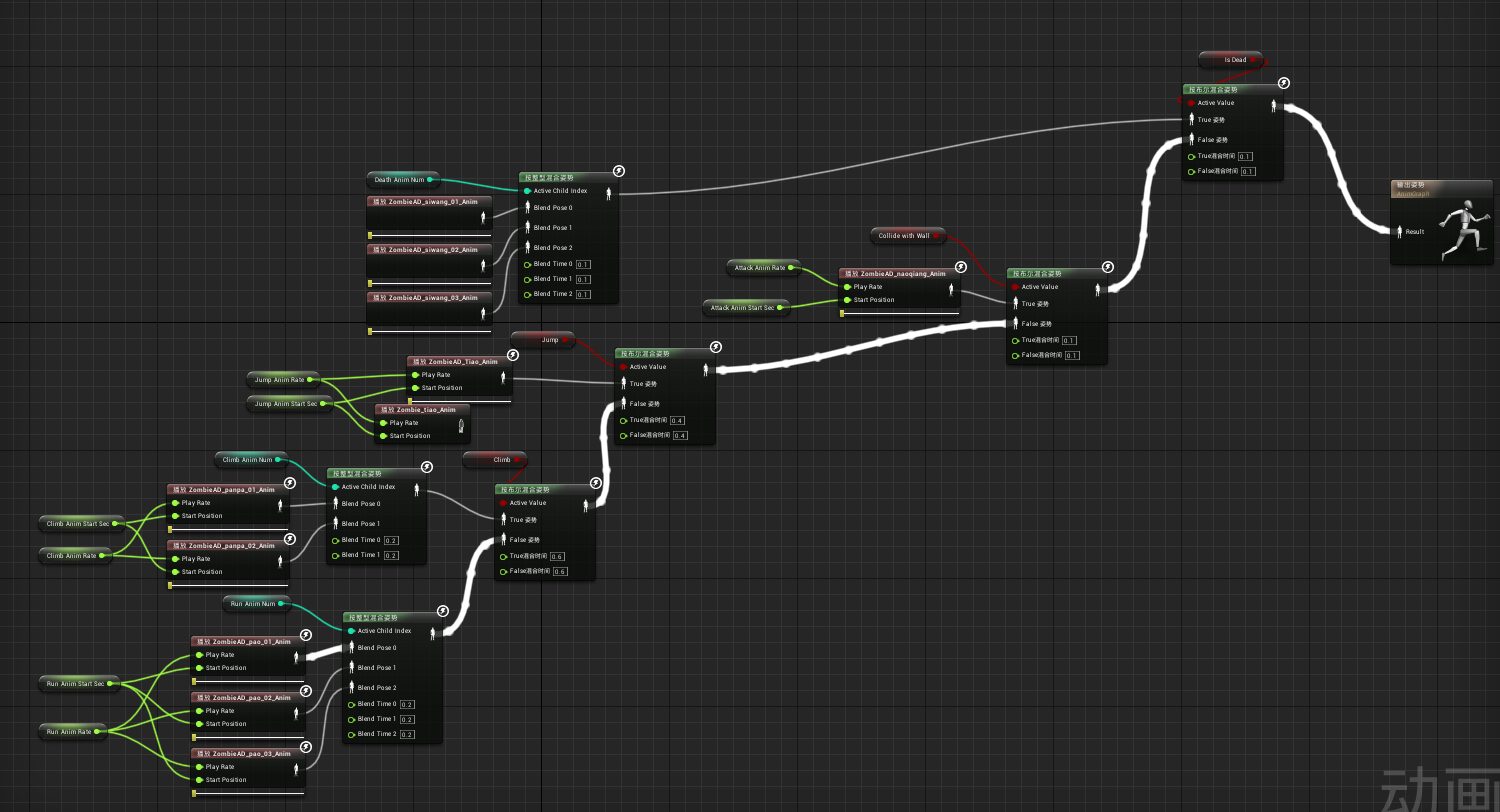This screenshot has height=812, width=1500.
Task: Select the Climb Anim Rate variable node
Action: pos(75,555)
